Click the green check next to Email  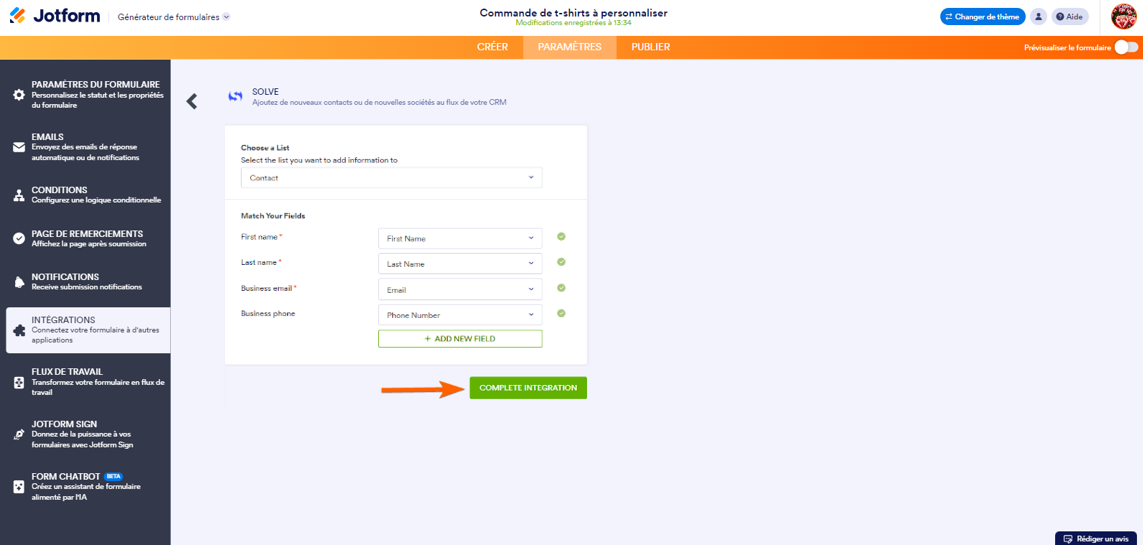(561, 288)
